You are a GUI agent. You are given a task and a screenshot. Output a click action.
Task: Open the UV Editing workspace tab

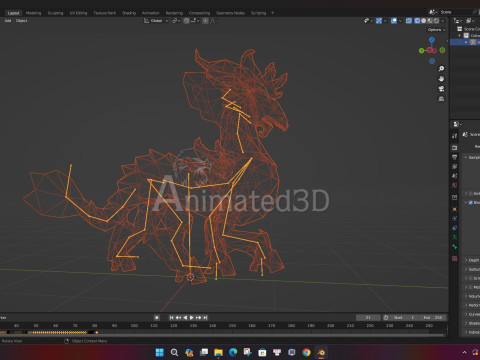click(78, 13)
